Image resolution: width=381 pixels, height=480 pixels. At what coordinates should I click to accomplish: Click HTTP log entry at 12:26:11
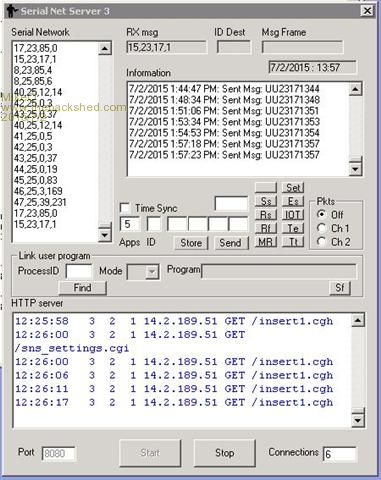pos(174,389)
